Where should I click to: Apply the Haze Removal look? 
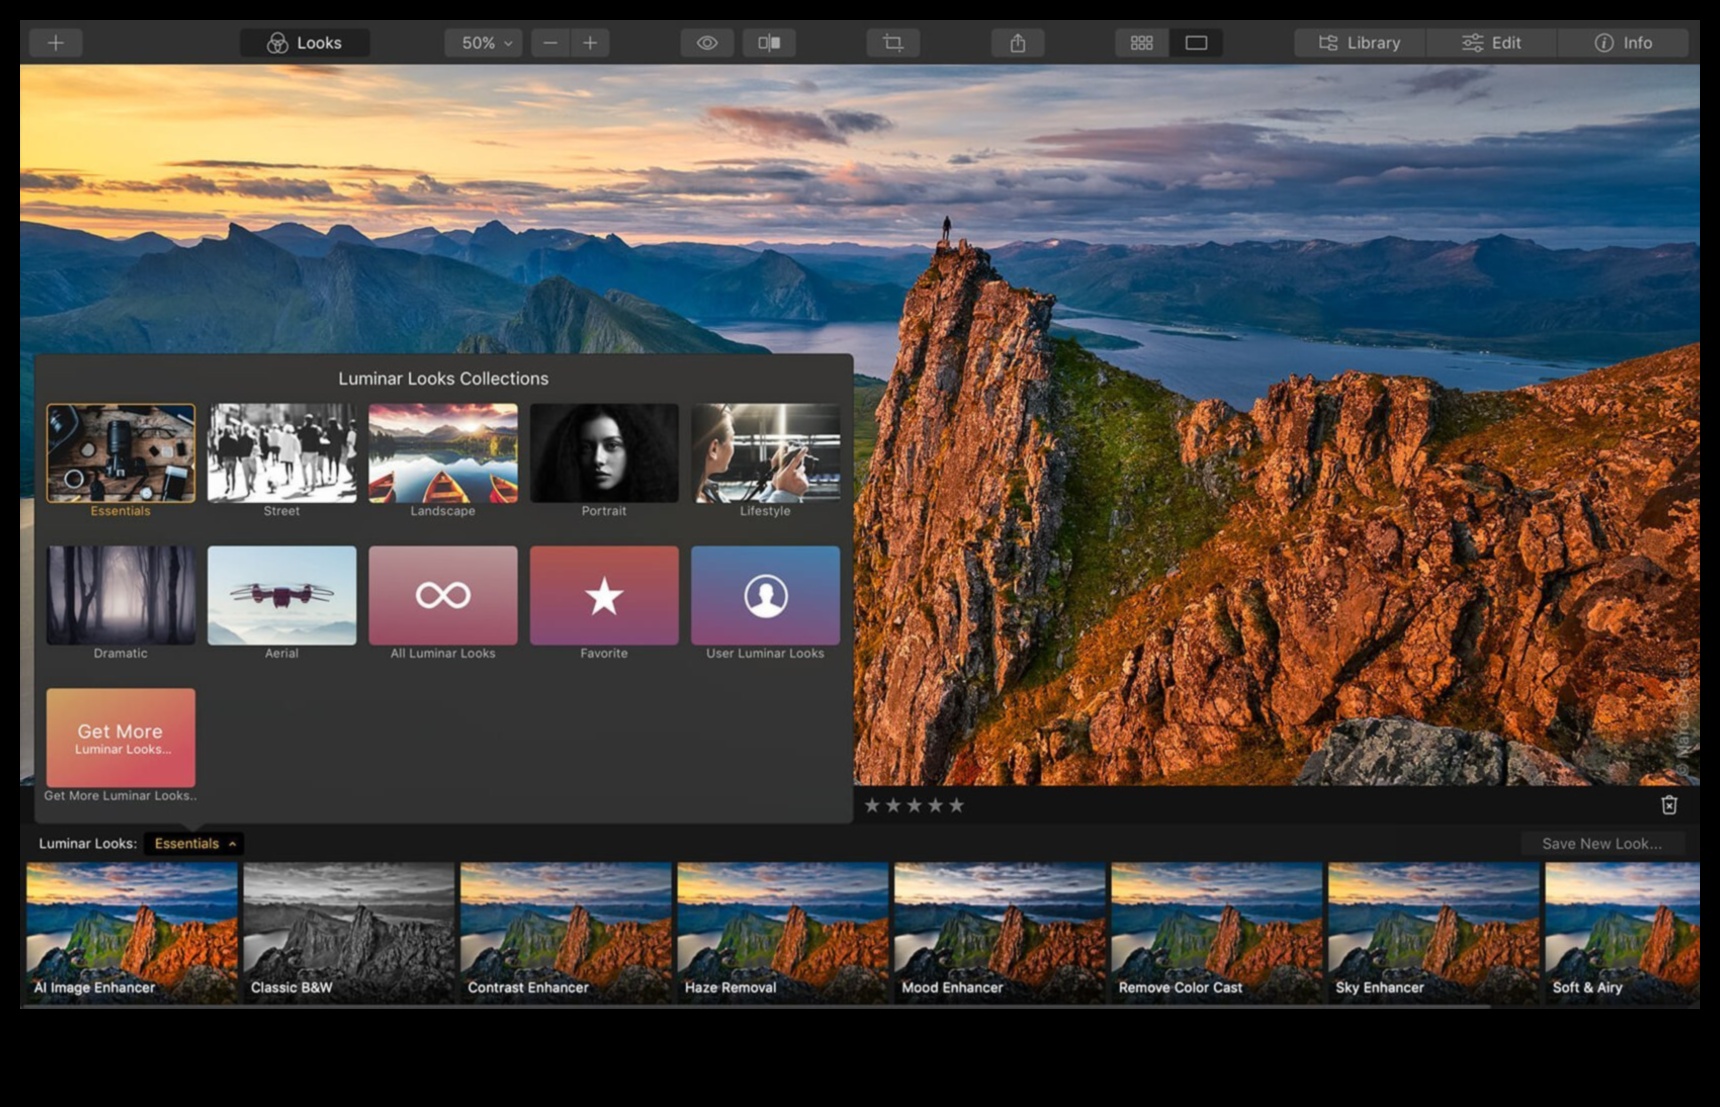[x=783, y=933]
